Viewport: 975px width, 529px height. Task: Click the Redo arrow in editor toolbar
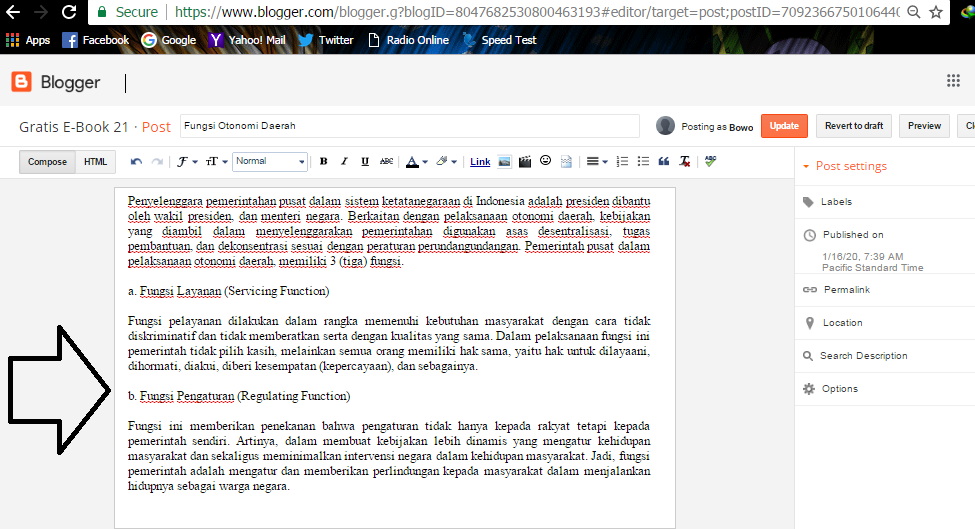coord(157,162)
